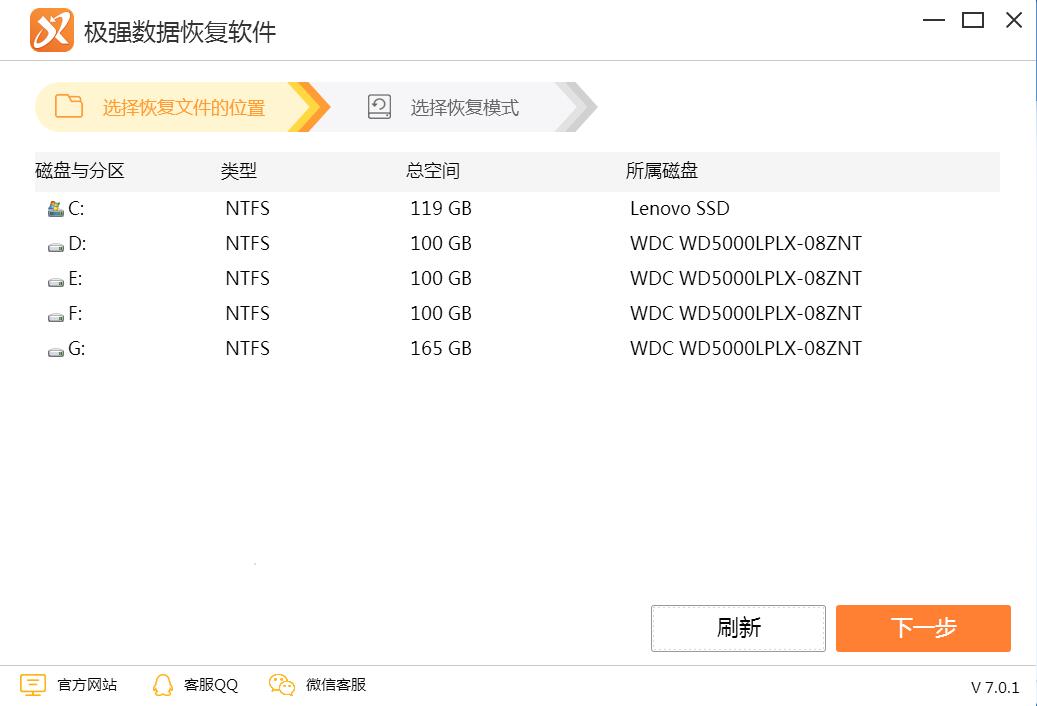The width and height of the screenshot is (1037, 706).
Task: Click the folder icon in the first step
Action: tap(69, 107)
